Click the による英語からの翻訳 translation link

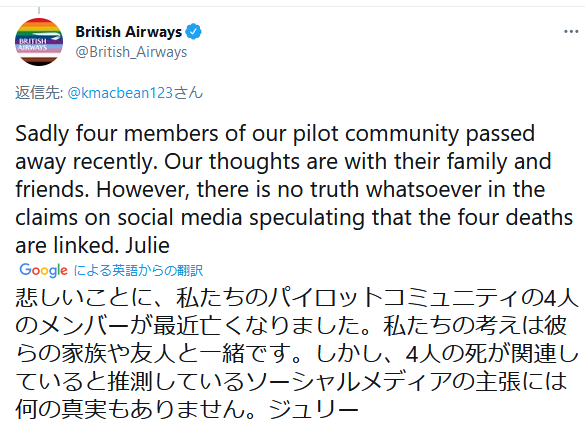[x=138, y=270]
